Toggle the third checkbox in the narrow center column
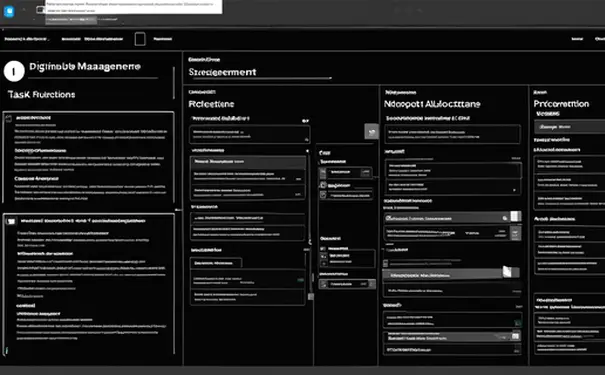The height and width of the screenshot is (375, 605). 323,195
